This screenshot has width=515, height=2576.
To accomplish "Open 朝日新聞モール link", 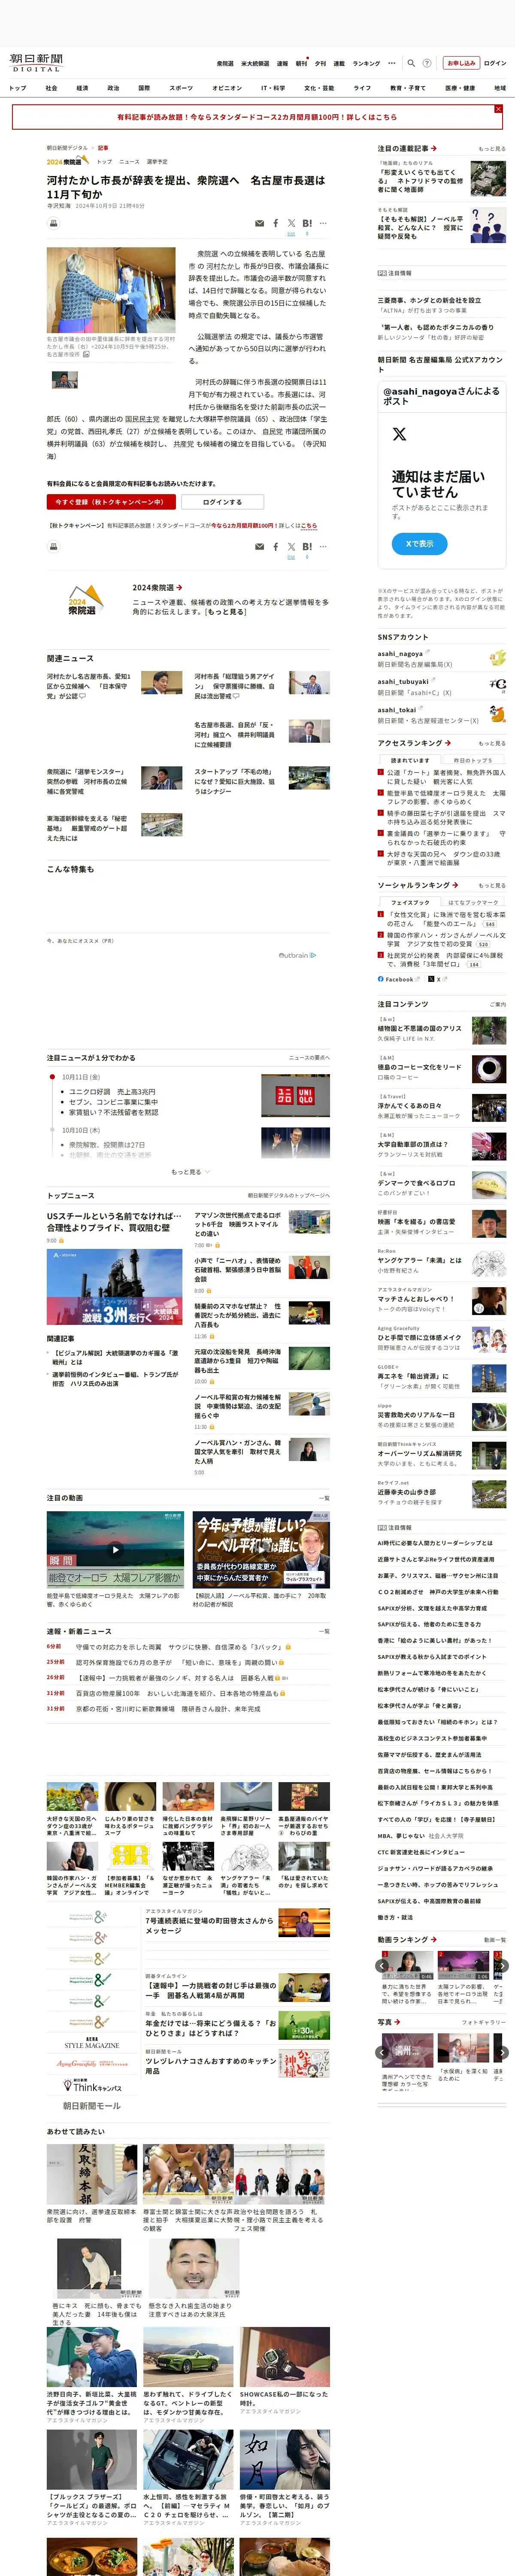I will (x=92, y=2106).
